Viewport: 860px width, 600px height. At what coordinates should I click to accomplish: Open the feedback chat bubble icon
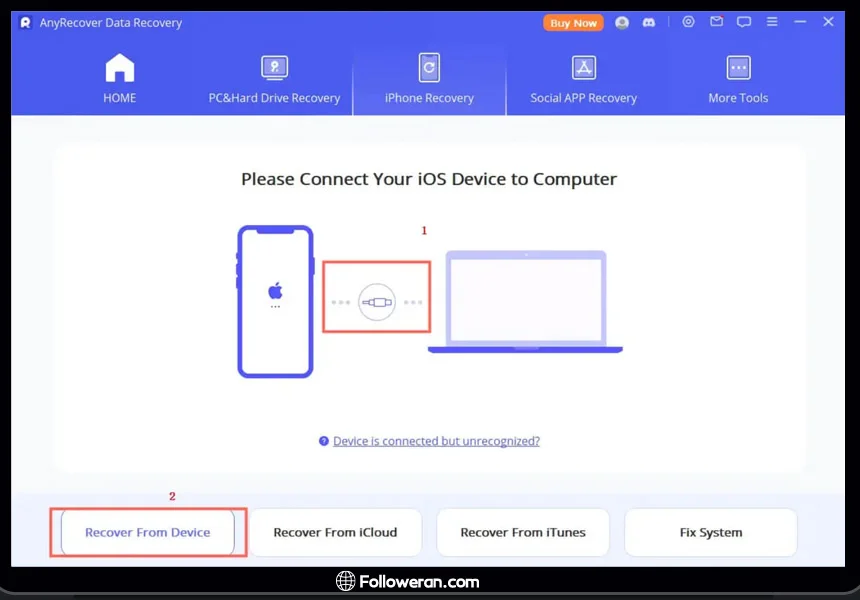click(744, 22)
